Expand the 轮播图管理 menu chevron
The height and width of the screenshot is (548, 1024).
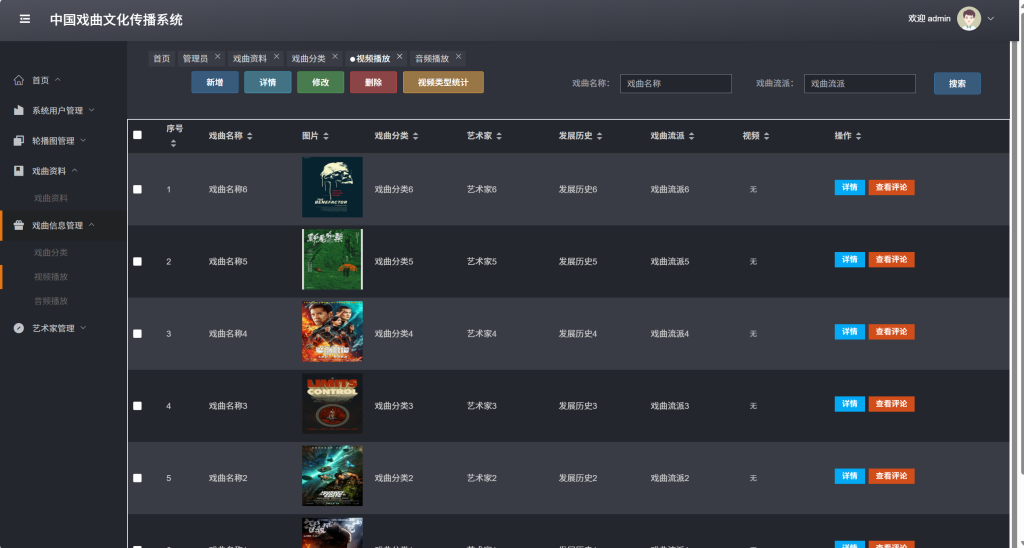[x=83, y=140]
